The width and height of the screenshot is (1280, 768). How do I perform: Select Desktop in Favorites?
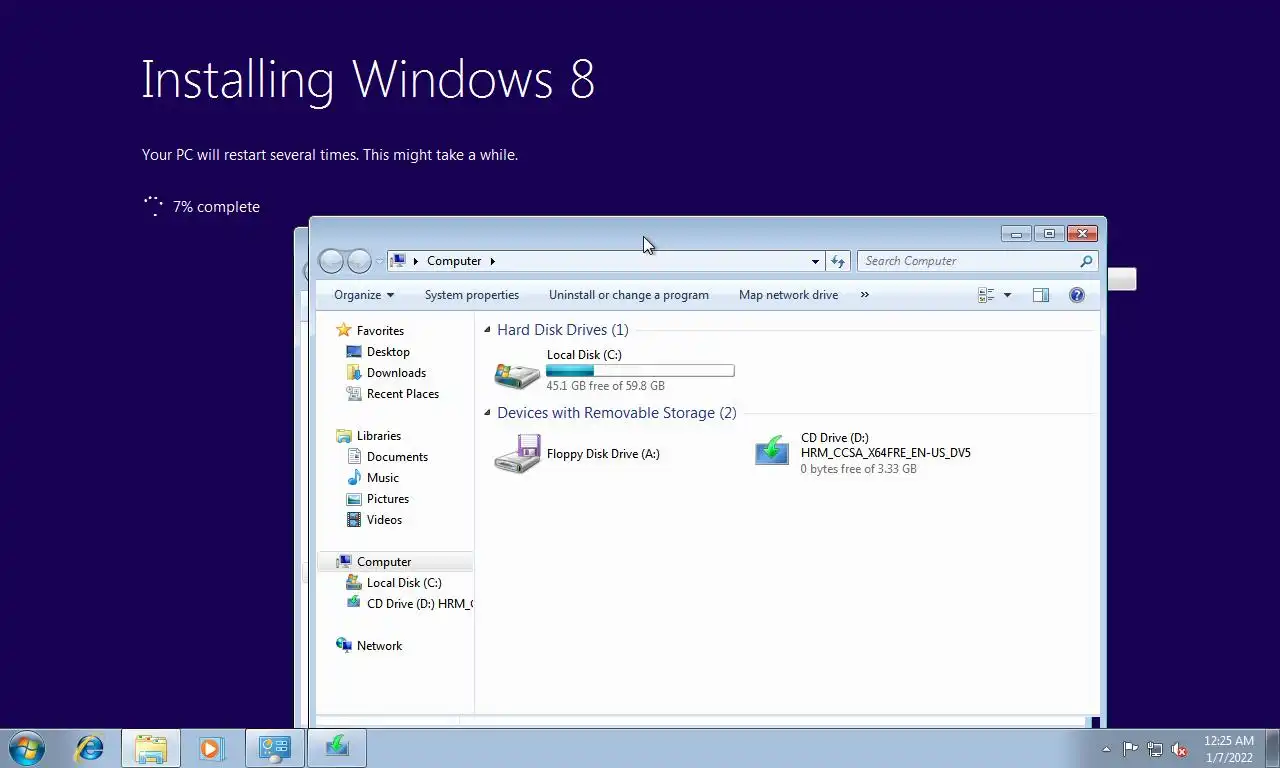coord(388,352)
